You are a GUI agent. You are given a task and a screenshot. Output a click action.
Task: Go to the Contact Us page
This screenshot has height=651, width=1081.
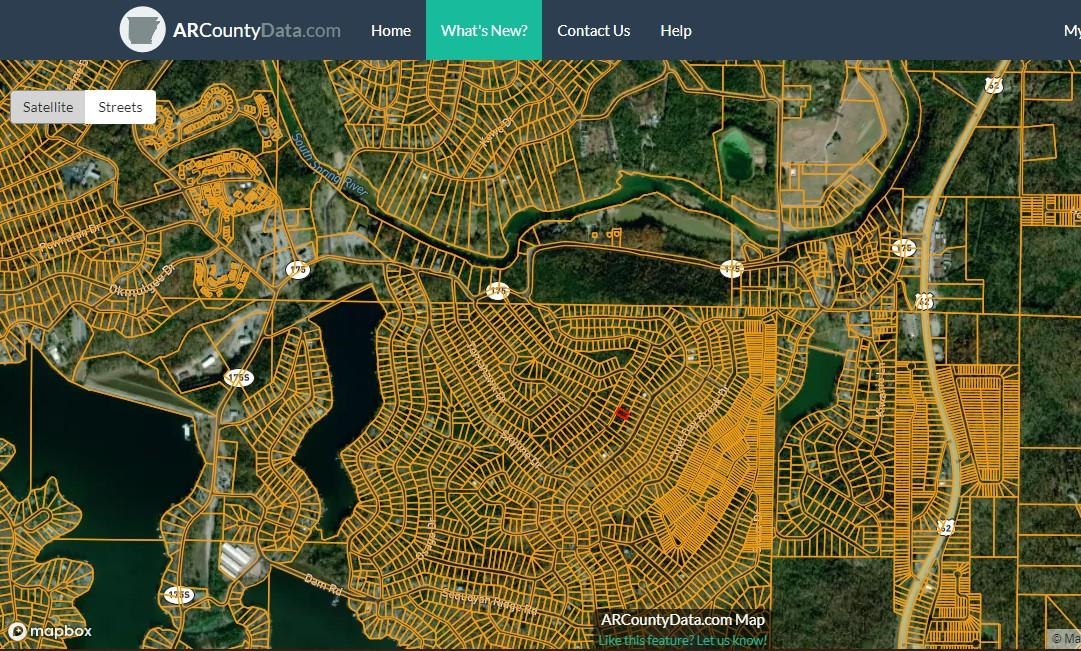point(593,30)
